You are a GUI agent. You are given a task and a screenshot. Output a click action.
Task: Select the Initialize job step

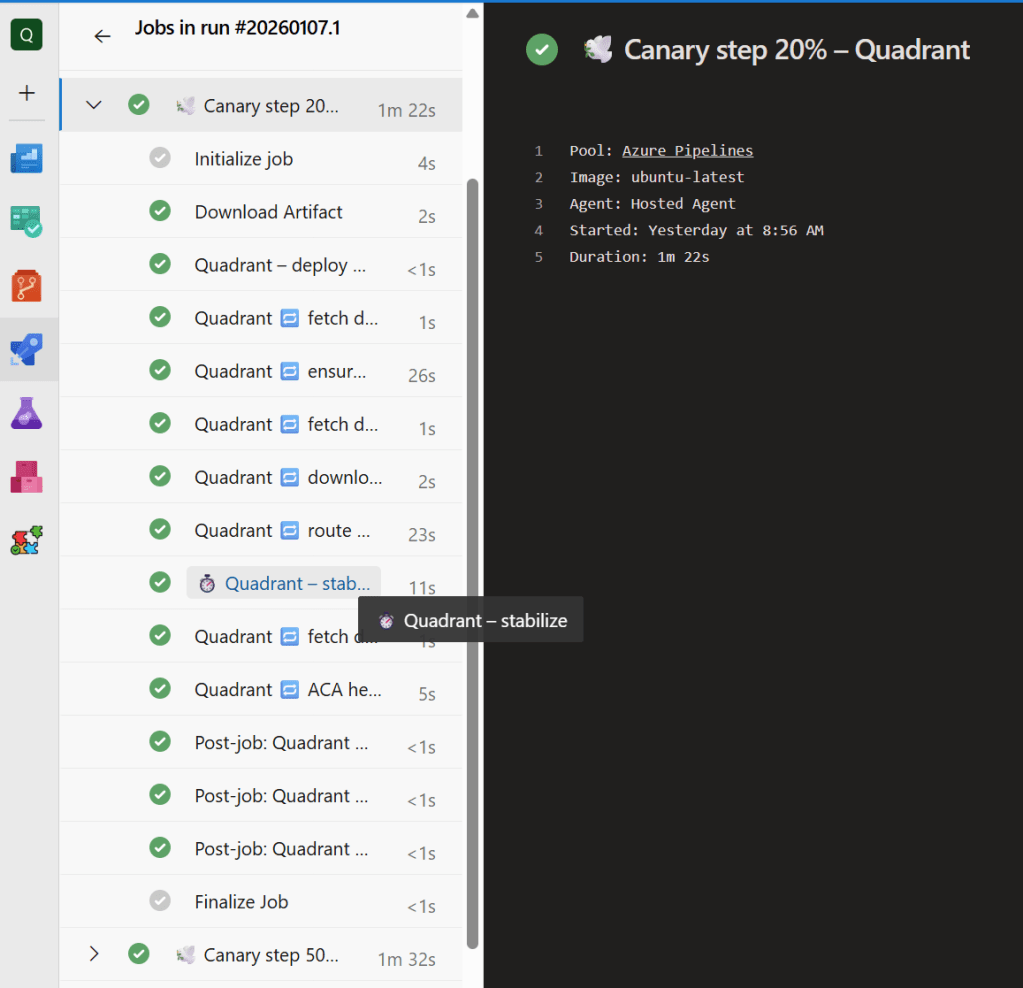click(243, 159)
